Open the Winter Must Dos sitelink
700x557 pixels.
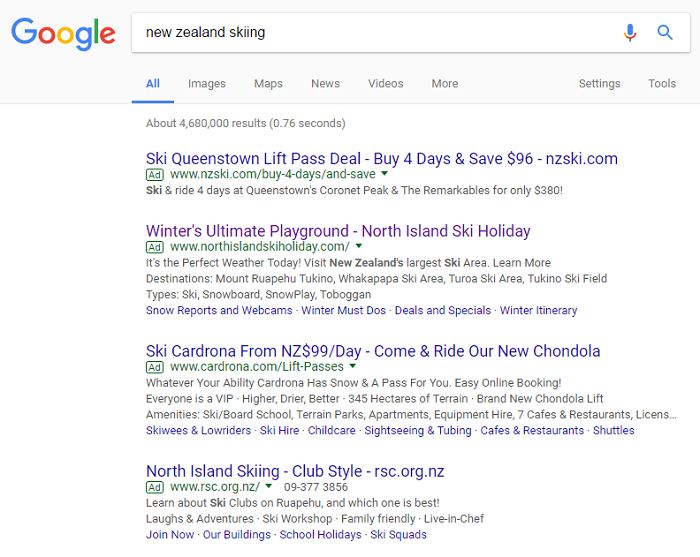(x=343, y=310)
